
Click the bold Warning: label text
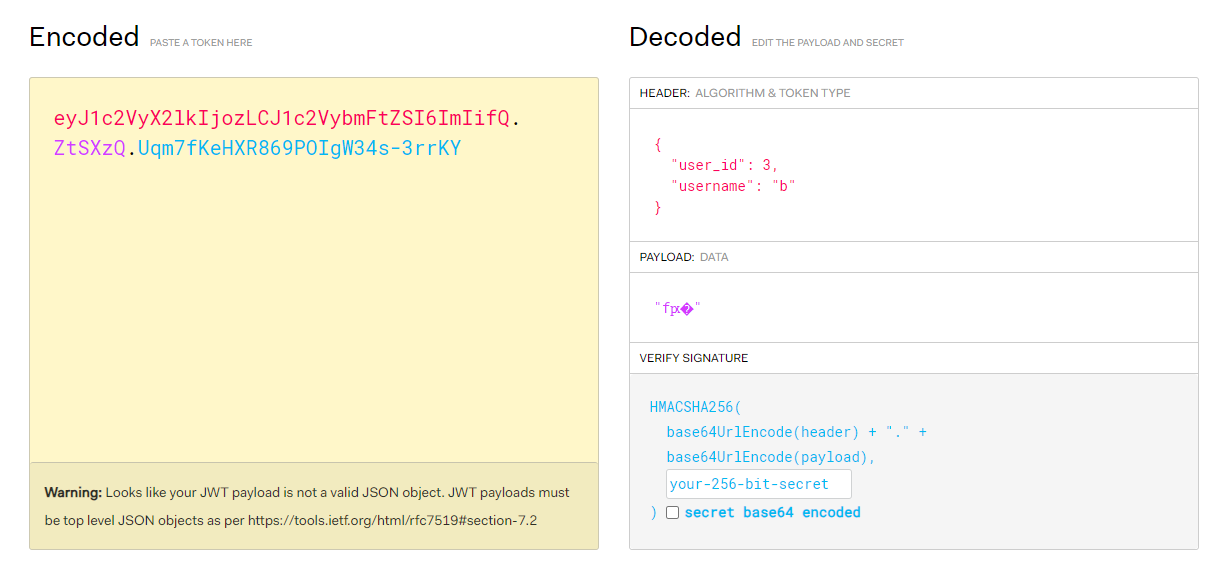73,493
